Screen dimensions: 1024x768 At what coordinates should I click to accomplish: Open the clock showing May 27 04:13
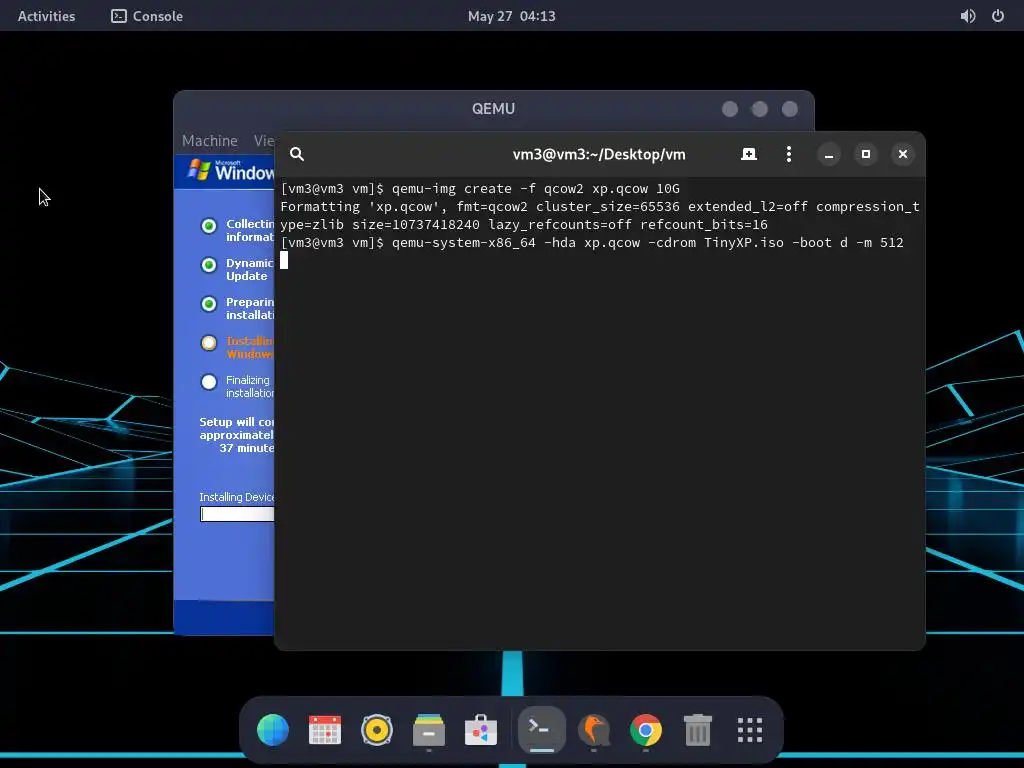point(511,16)
